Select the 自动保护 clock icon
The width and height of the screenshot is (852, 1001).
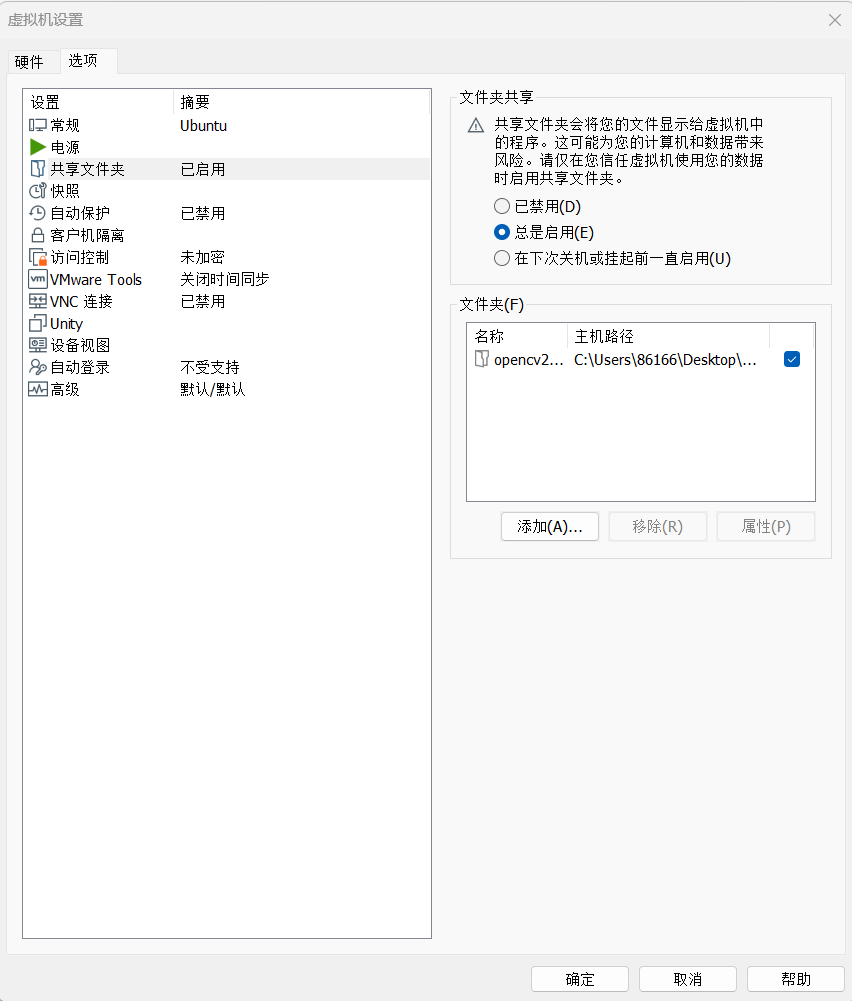click(38, 213)
